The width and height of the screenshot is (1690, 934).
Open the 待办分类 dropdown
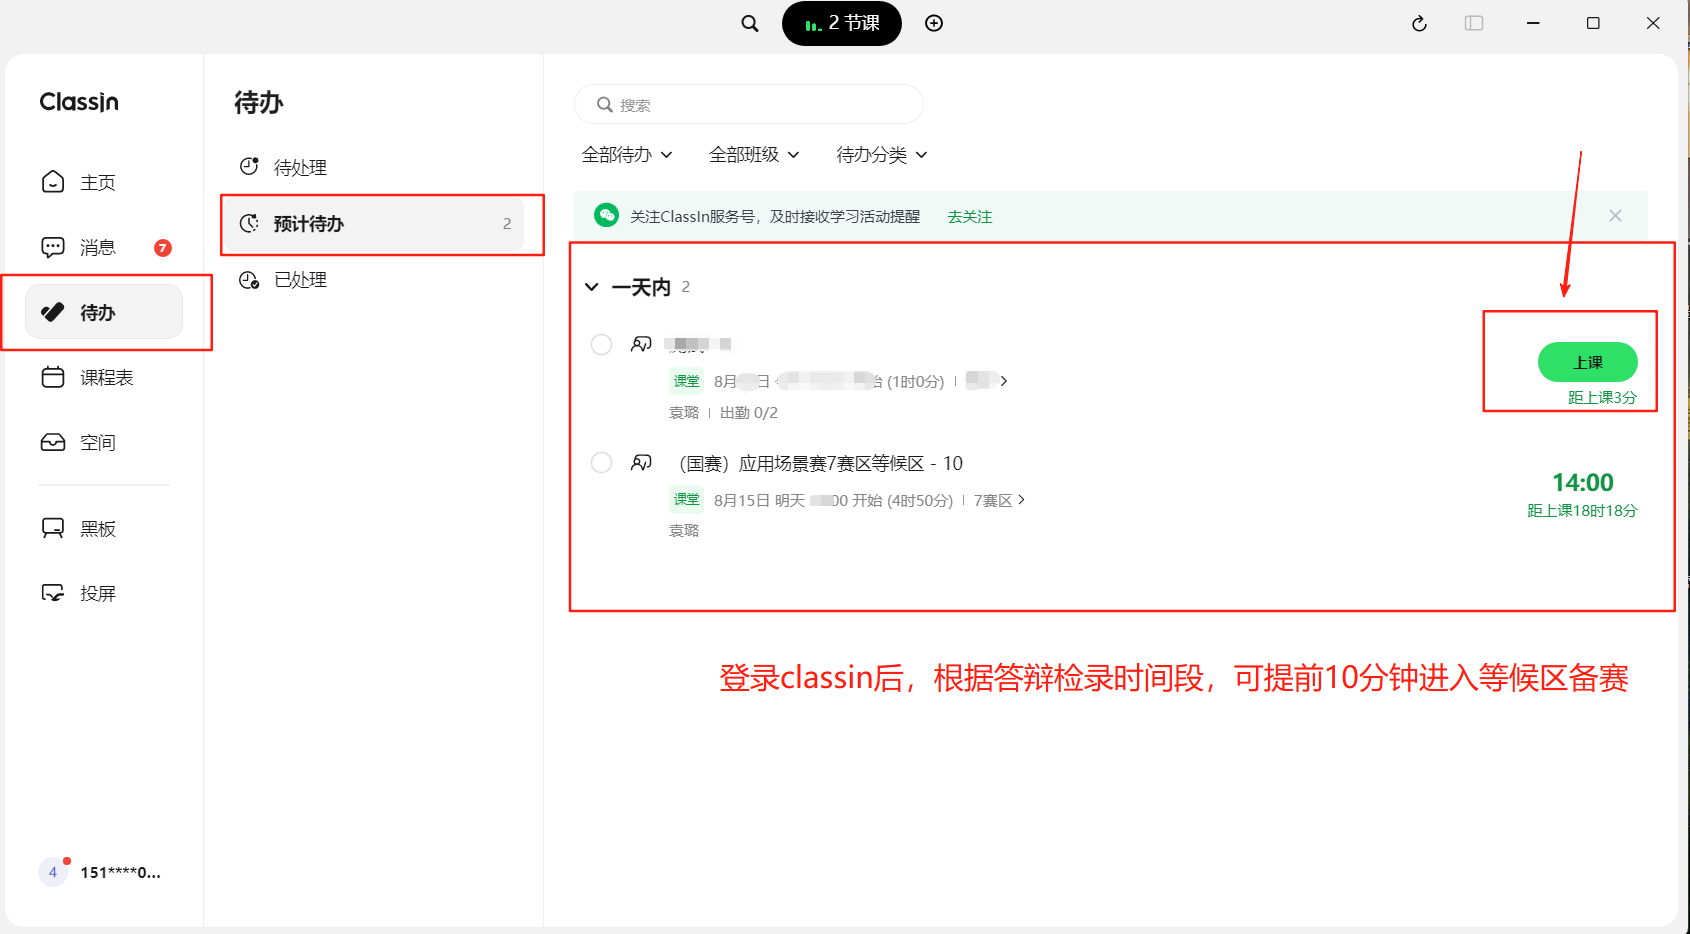(881, 155)
